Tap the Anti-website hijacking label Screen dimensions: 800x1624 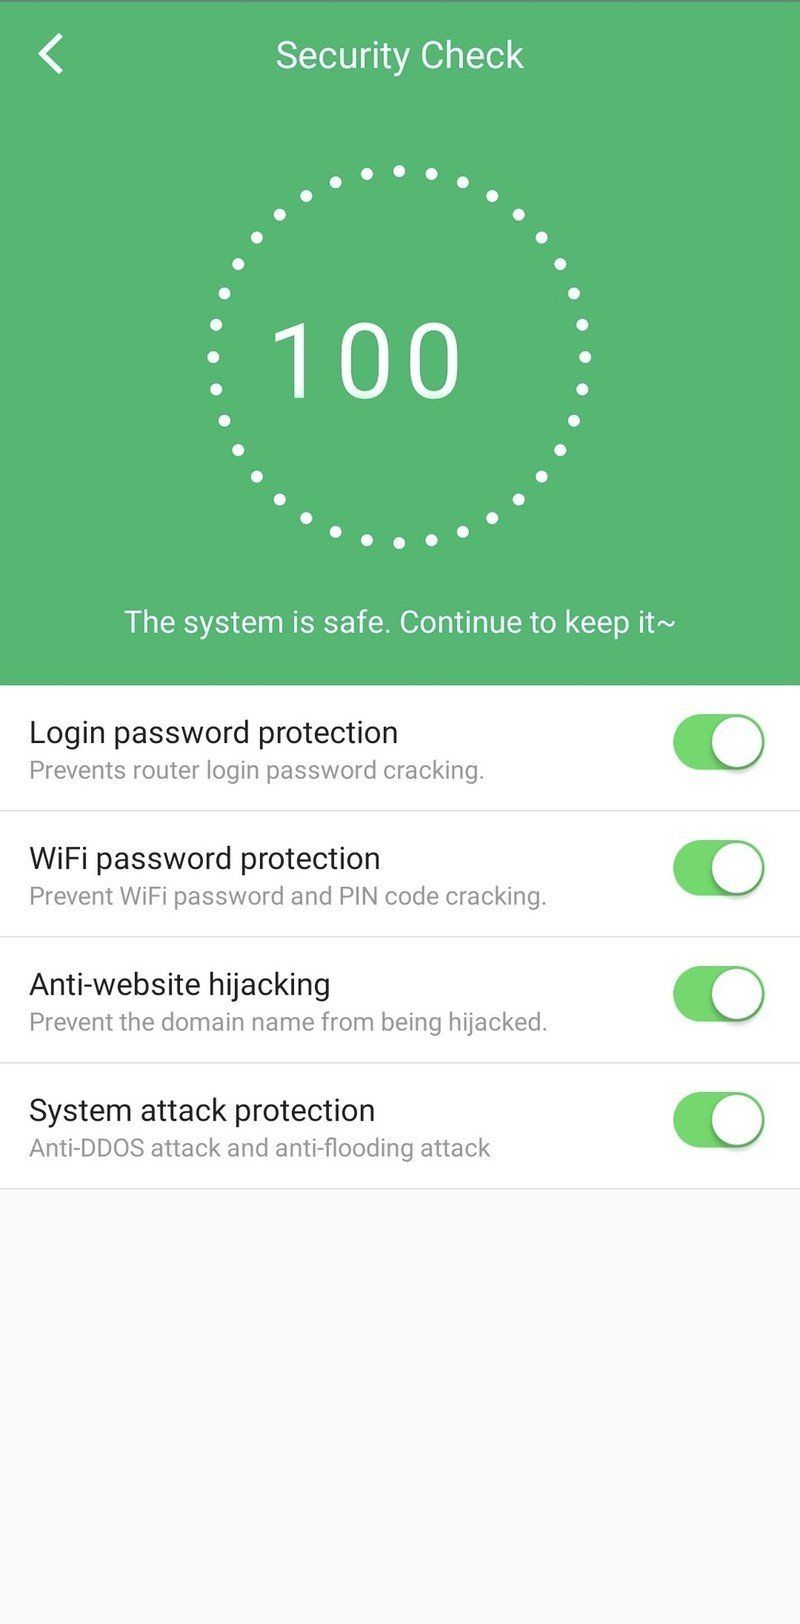click(180, 984)
